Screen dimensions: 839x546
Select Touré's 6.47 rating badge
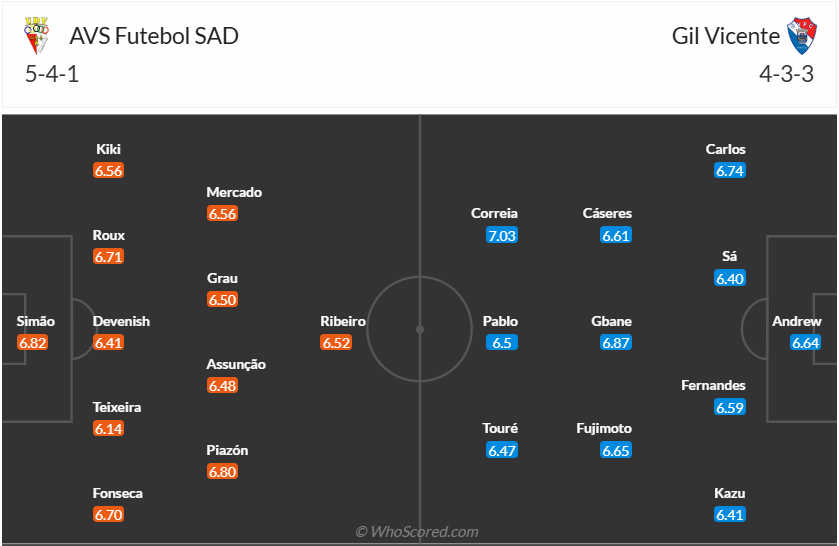click(502, 450)
